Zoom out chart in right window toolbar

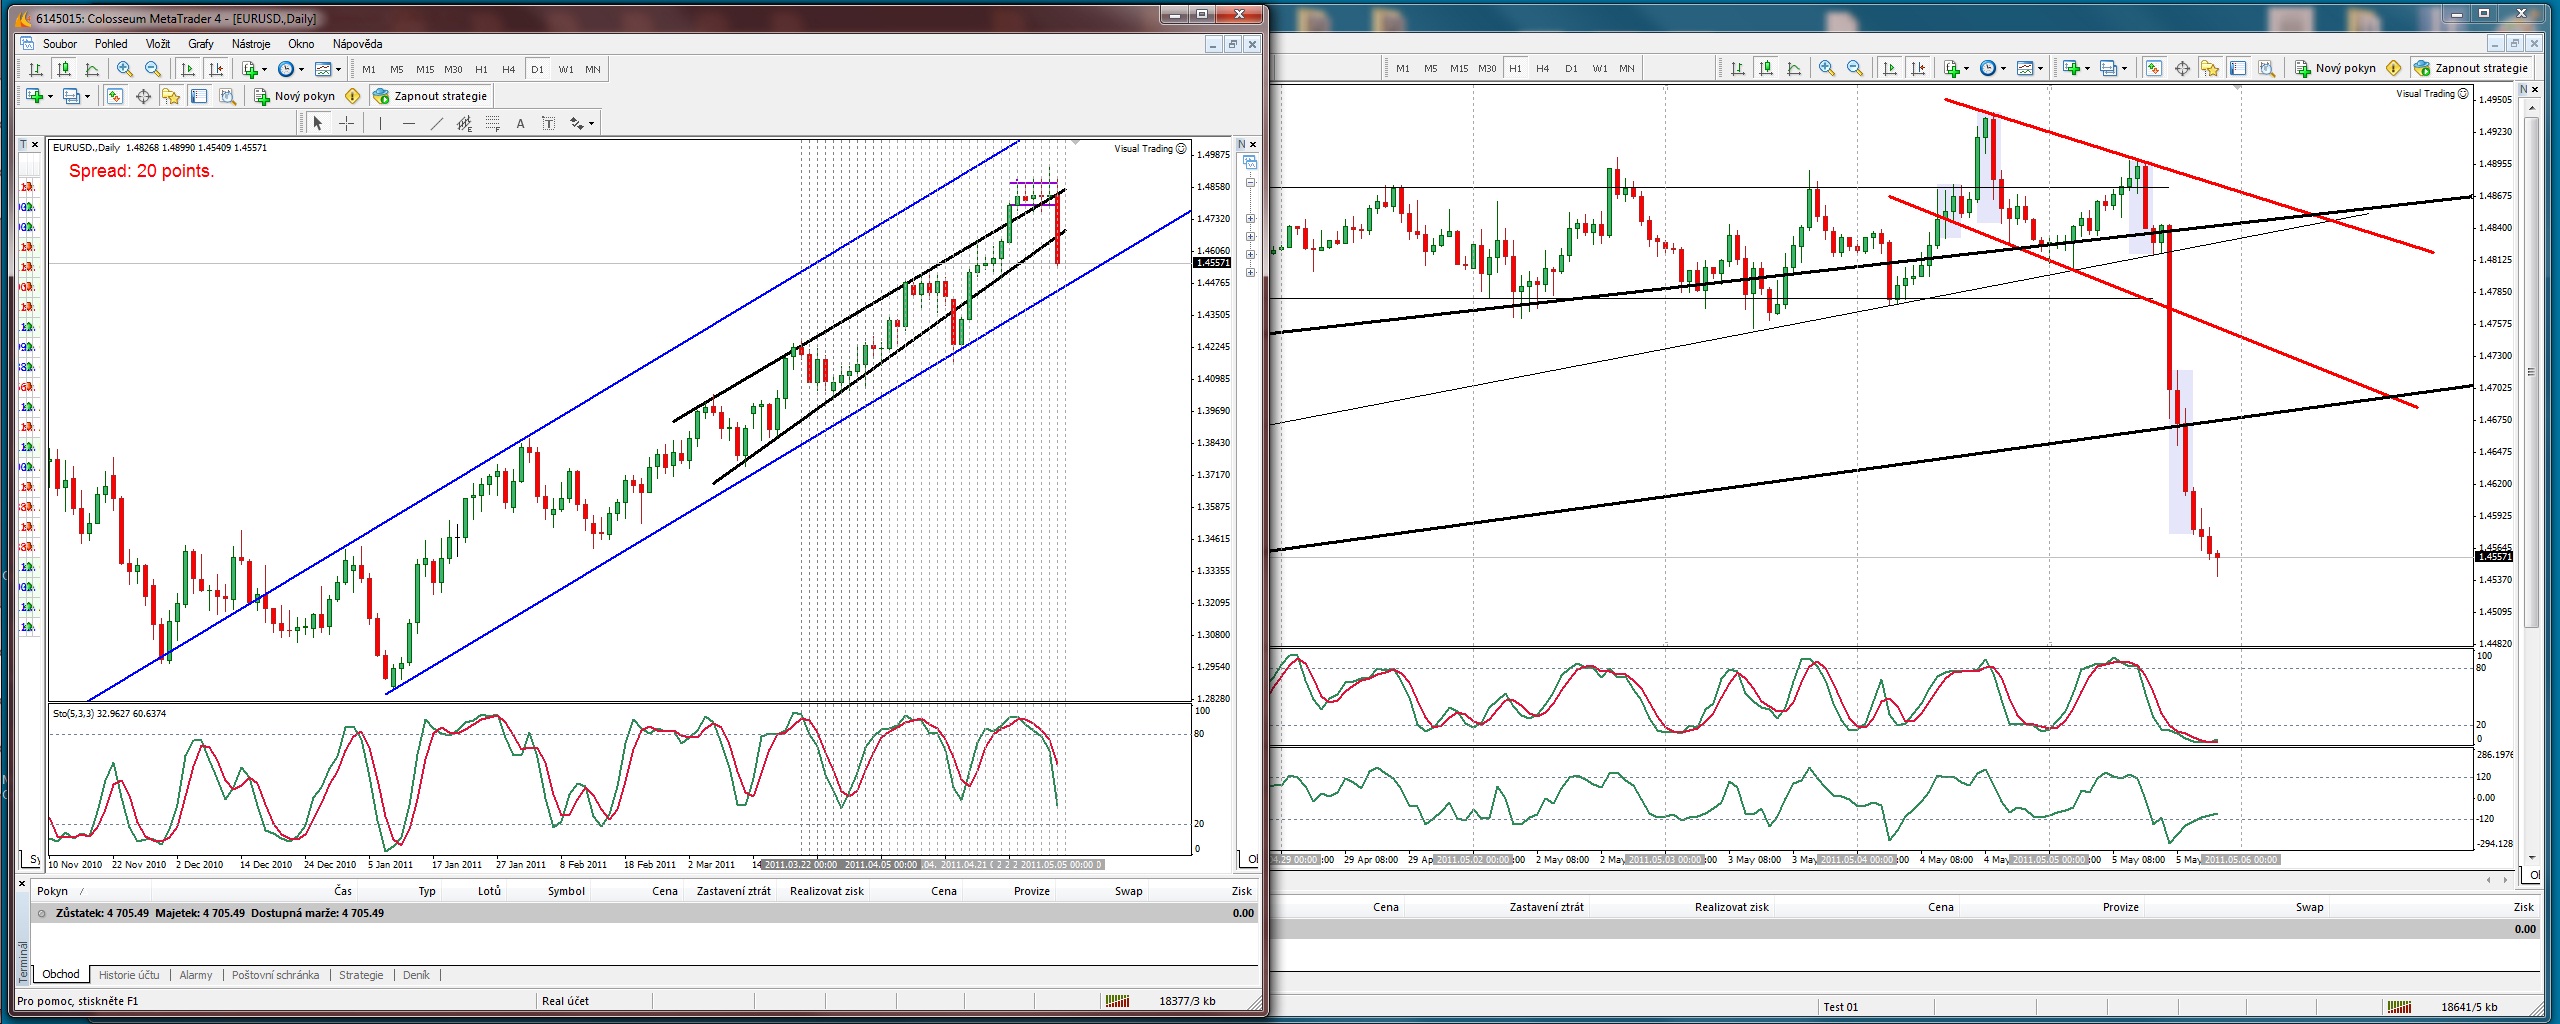tap(1855, 68)
